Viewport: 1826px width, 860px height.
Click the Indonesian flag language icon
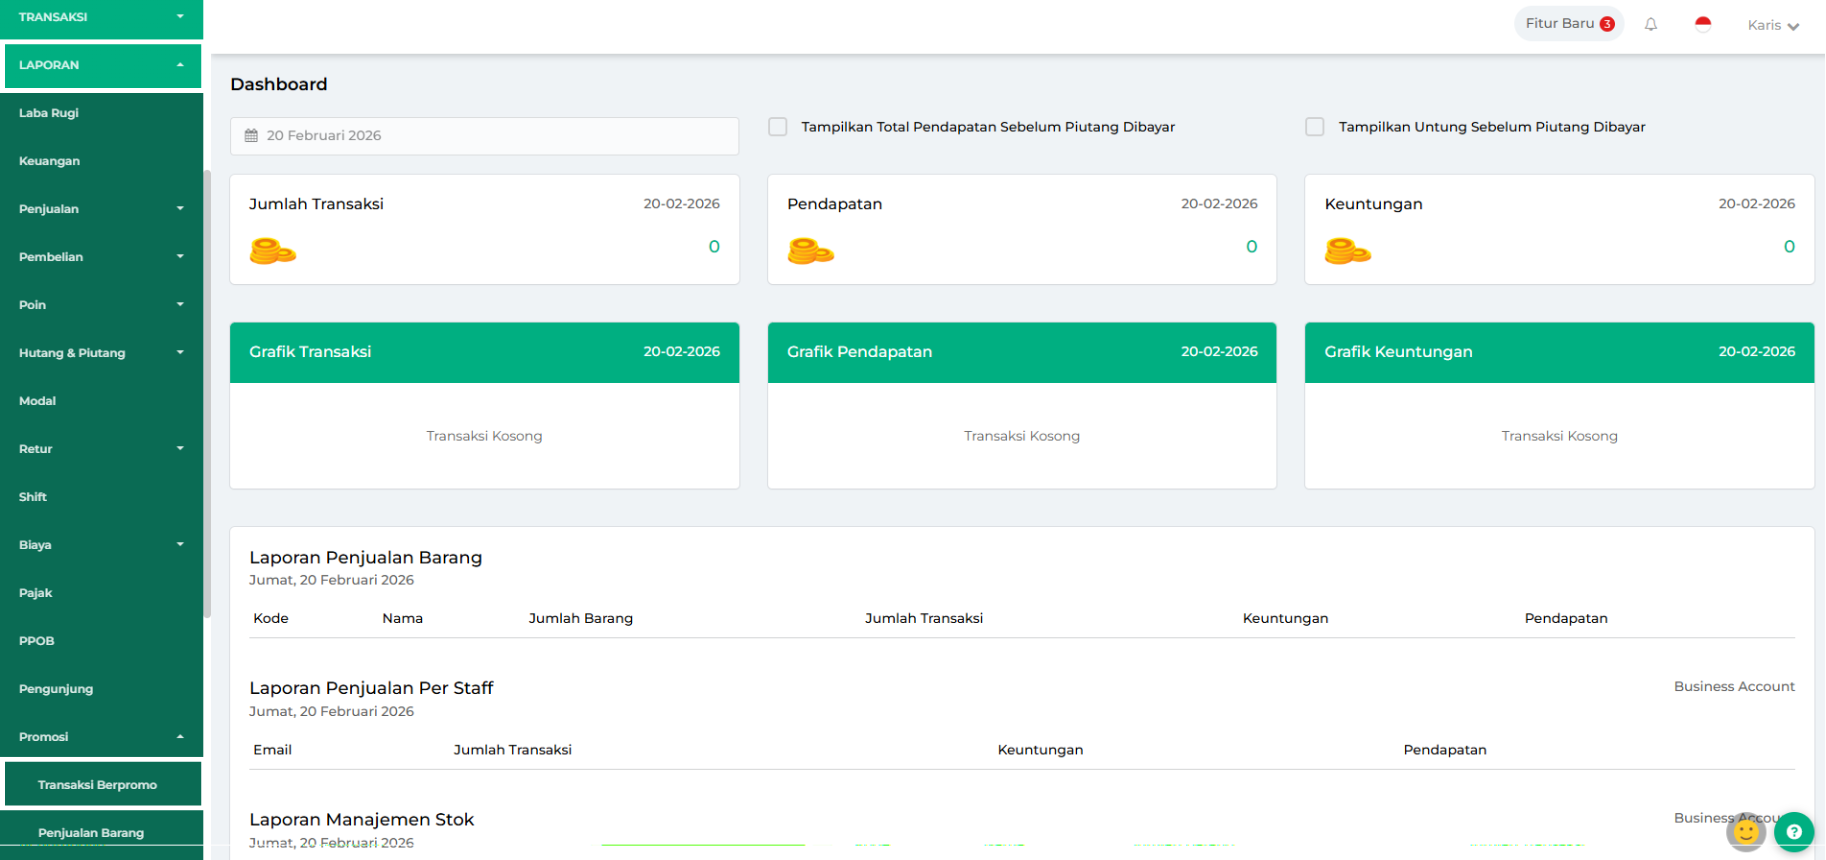point(1703,25)
